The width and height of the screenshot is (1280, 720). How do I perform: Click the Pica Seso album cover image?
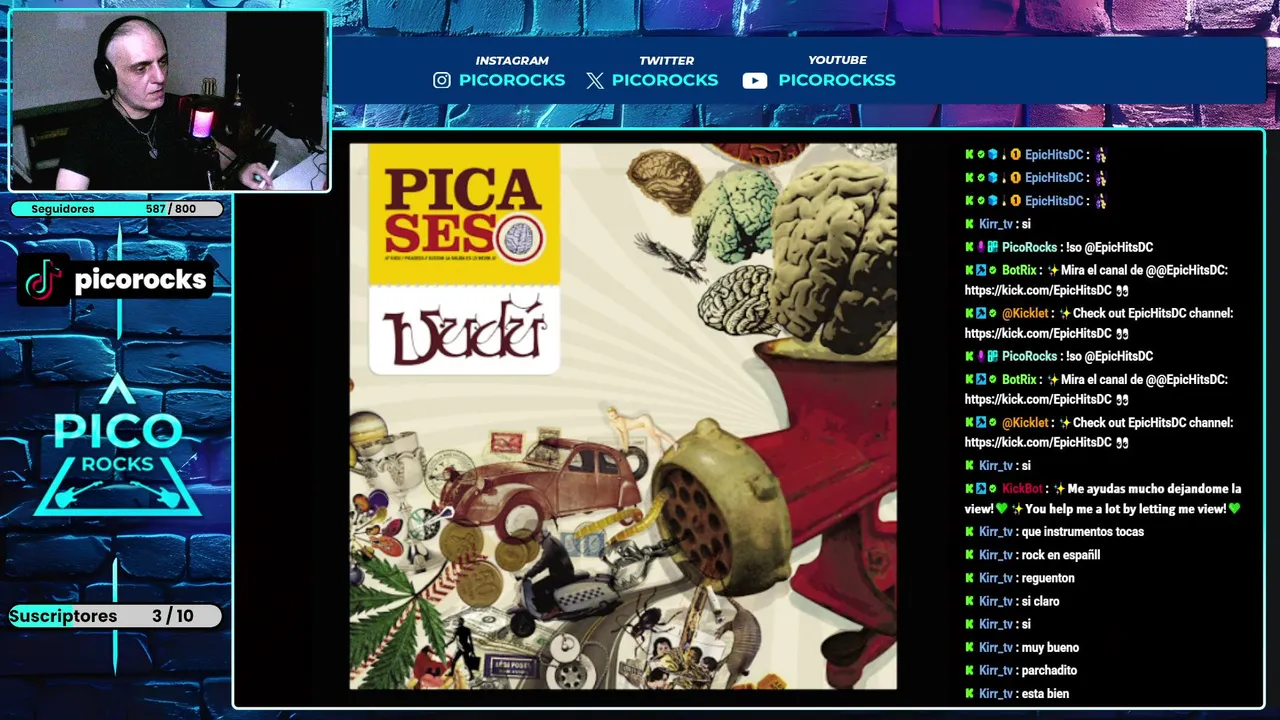coord(623,416)
